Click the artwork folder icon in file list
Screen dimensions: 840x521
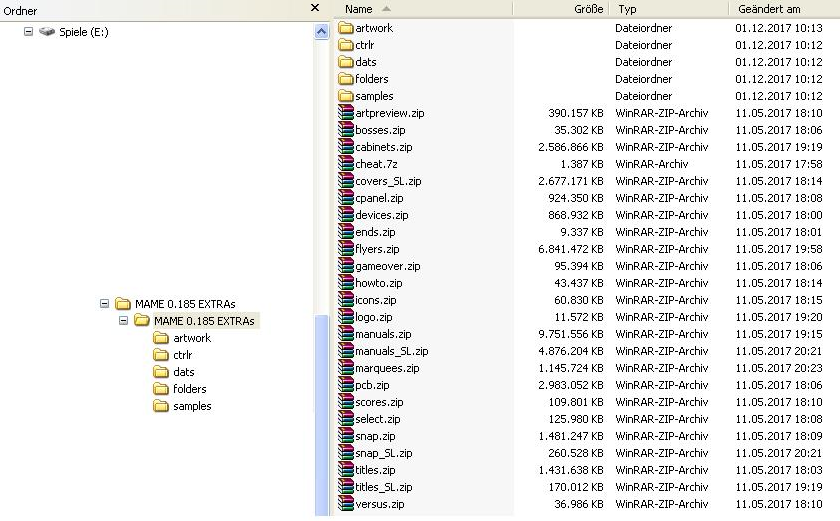[x=346, y=28]
